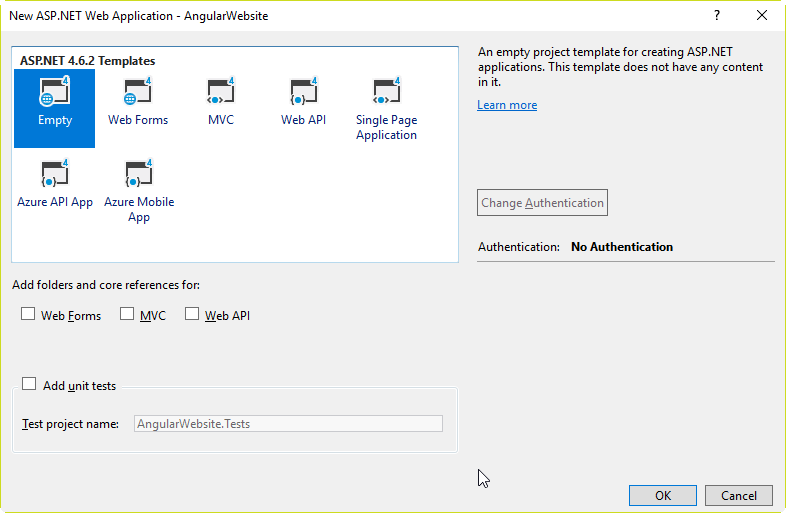This screenshot has height=513, width=786.
Task: Click the Test project name field
Action: 288,424
